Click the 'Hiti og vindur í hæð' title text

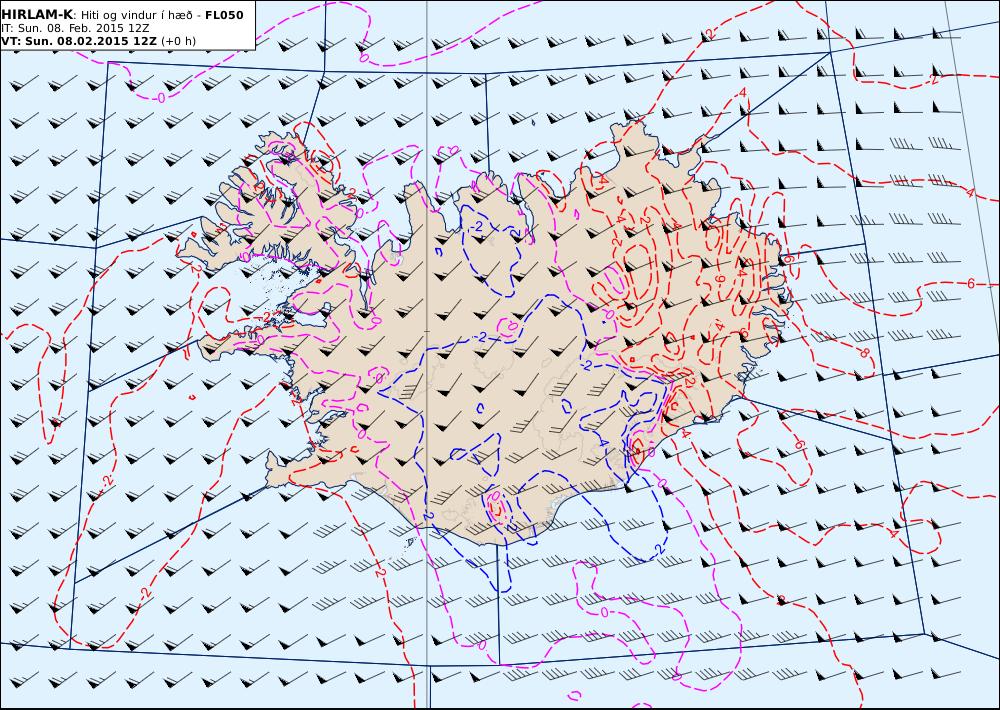coord(136,15)
